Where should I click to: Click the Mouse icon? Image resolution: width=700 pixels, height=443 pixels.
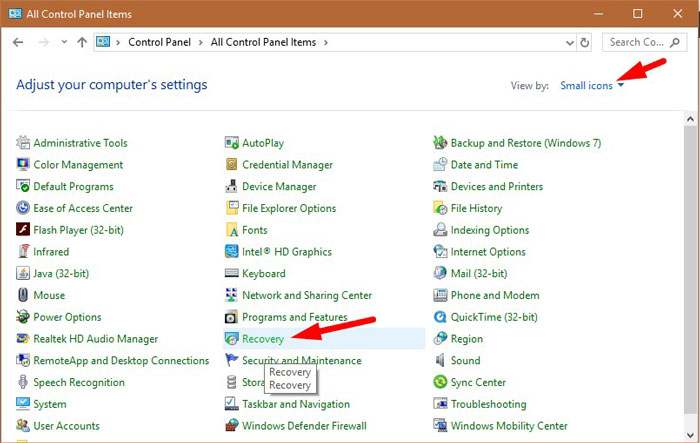(x=23, y=295)
